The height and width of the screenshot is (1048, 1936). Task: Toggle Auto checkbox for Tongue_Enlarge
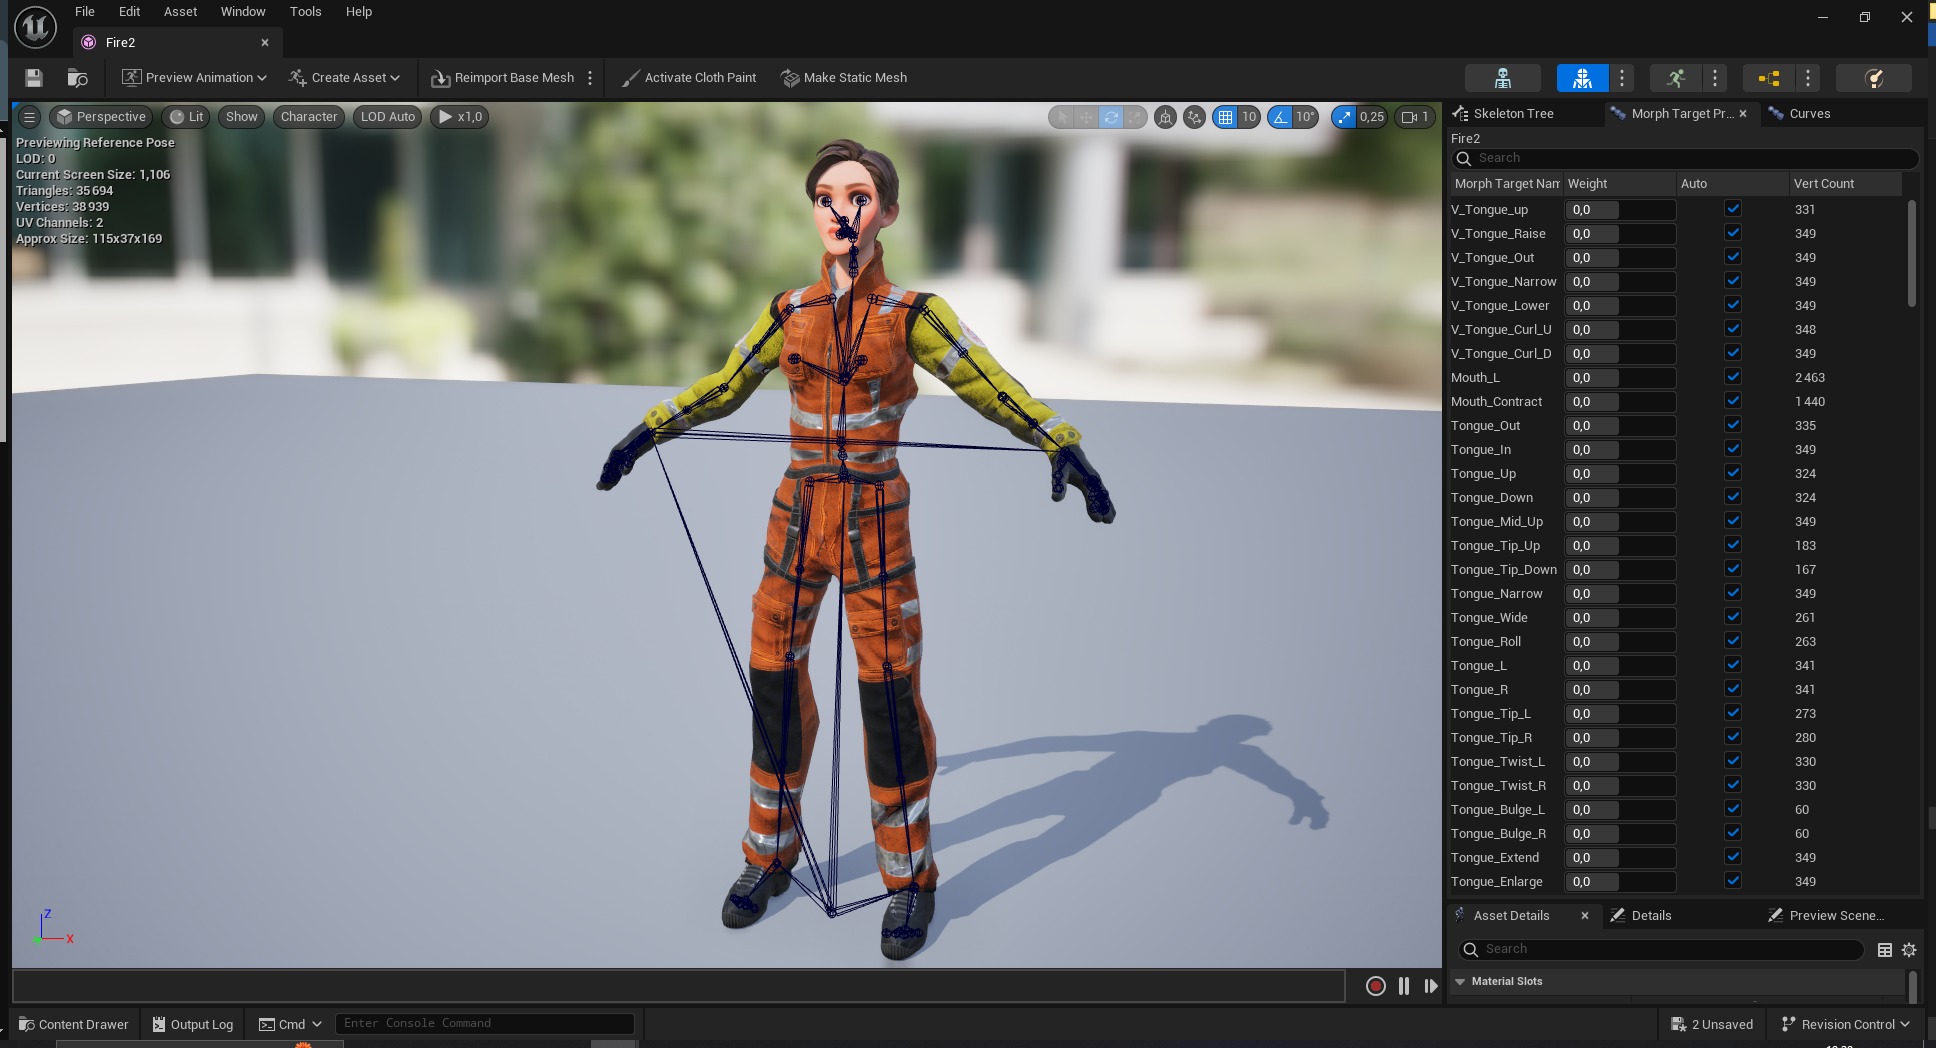click(1733, 881)
